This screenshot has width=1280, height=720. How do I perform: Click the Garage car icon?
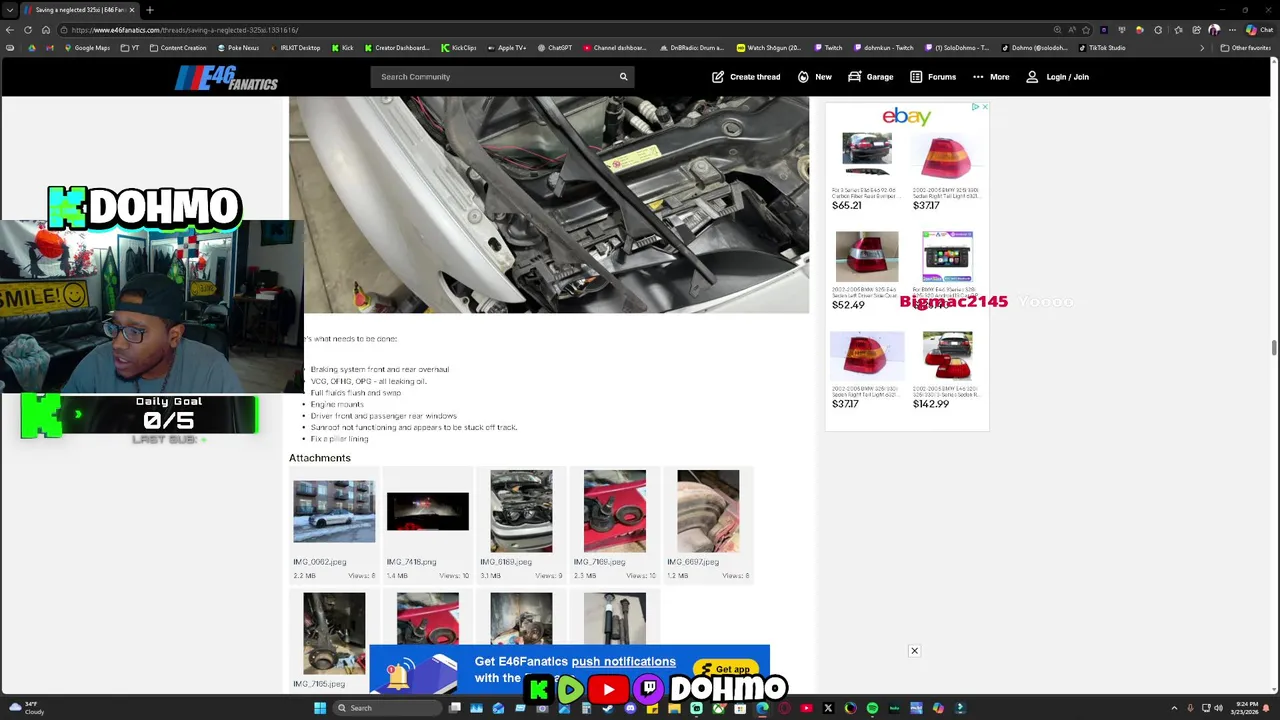855,77
